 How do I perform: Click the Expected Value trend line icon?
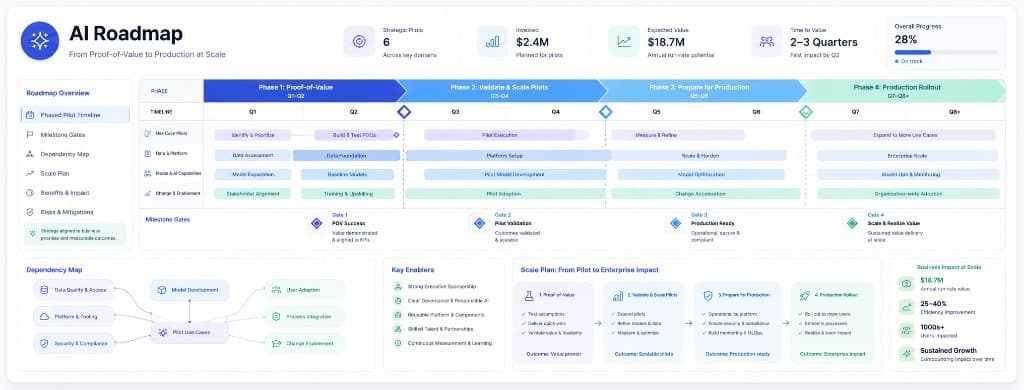click(x=624, y=41)
